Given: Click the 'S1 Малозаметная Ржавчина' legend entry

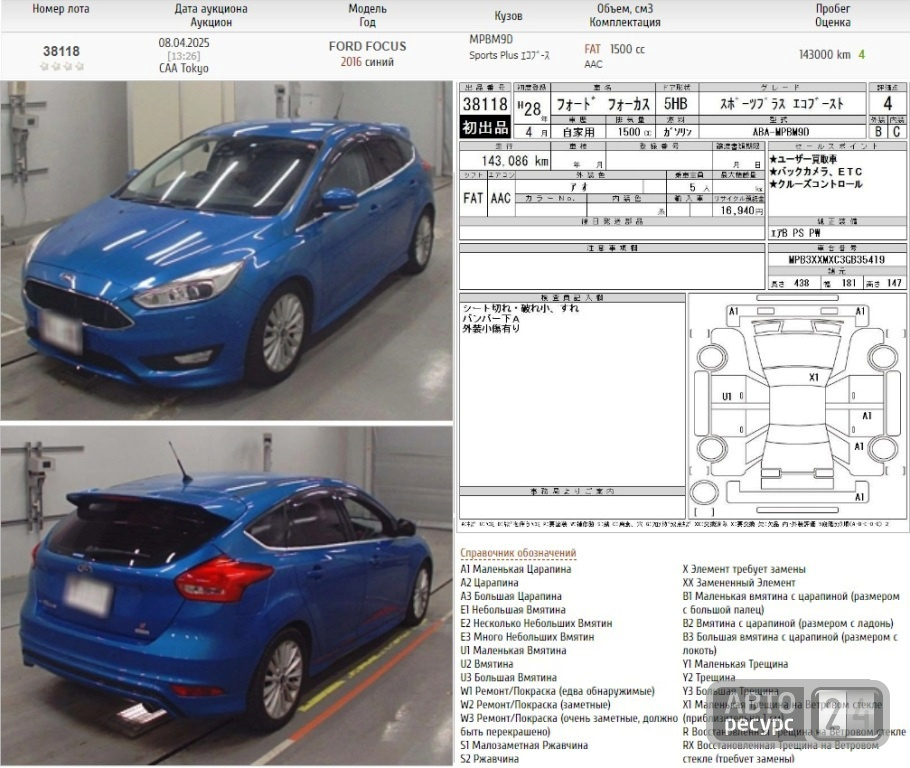Looking at the screenshot, I should 524,745.
